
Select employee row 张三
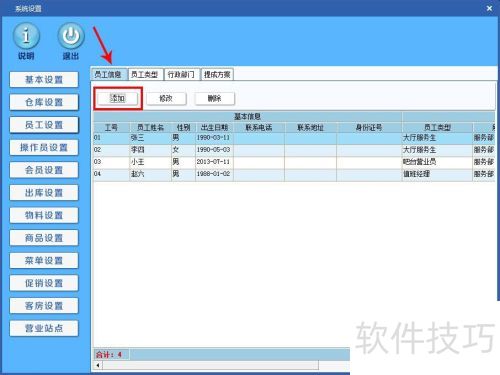(x=294, y=138)
